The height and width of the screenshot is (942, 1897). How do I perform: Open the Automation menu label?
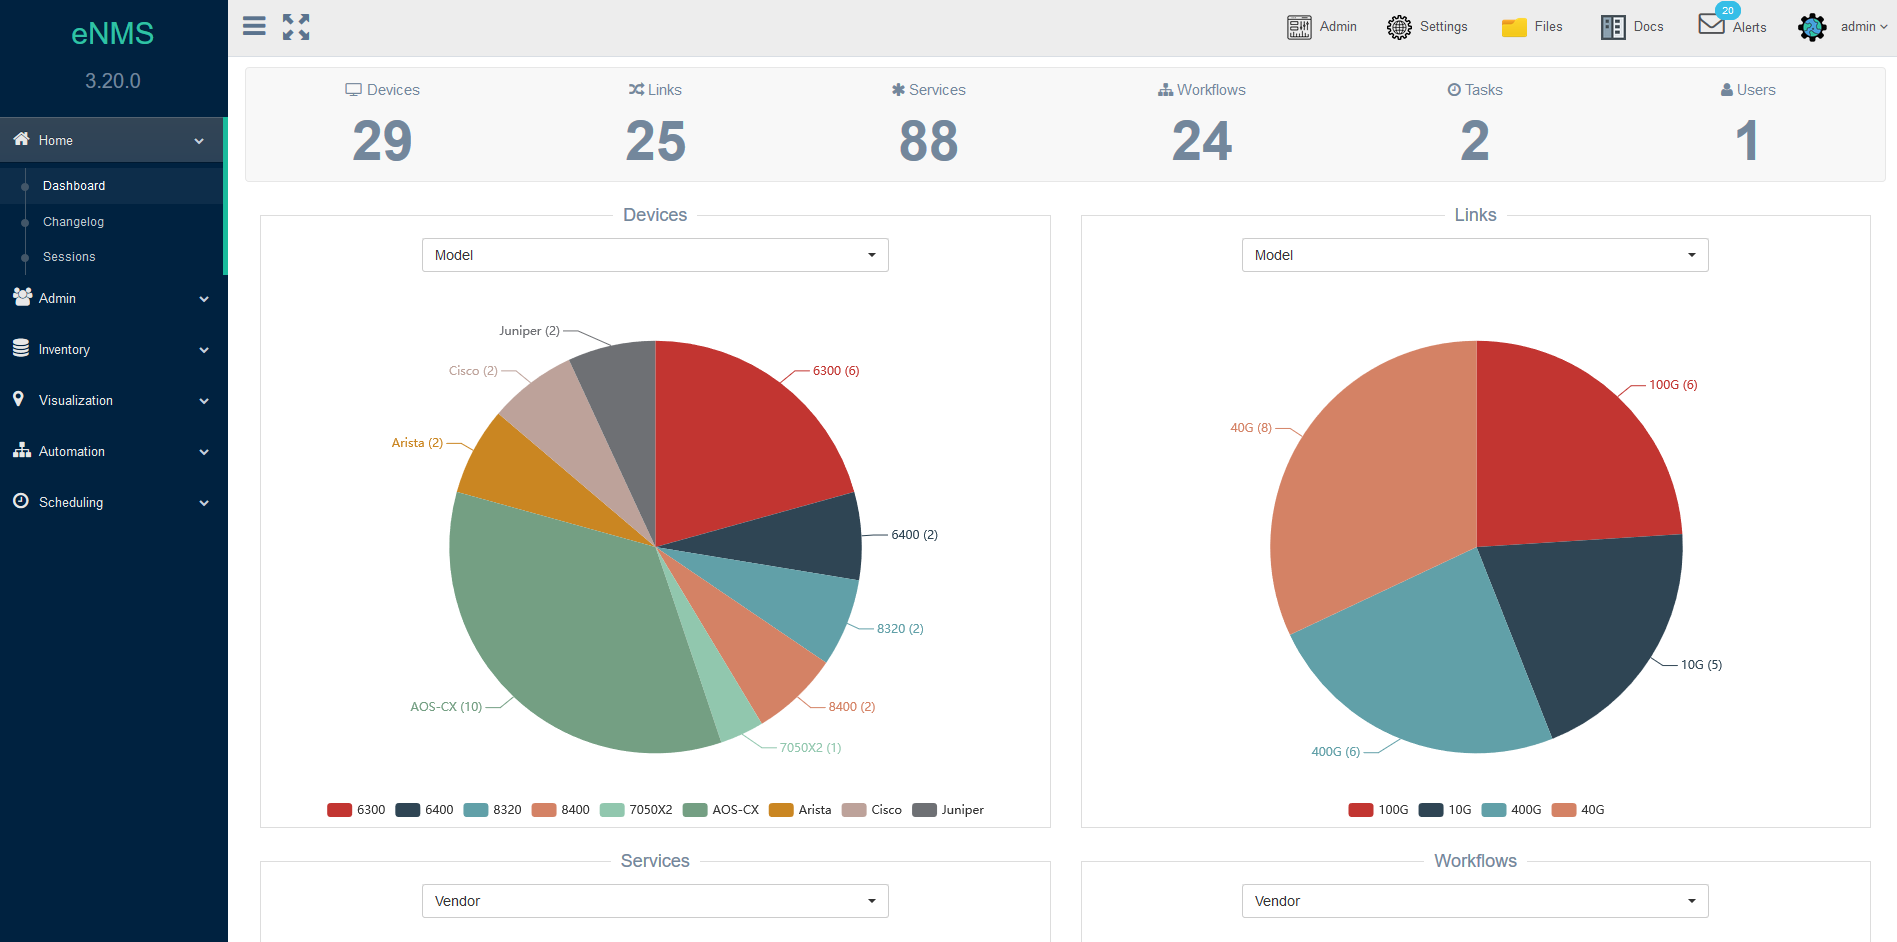point(72,452)
